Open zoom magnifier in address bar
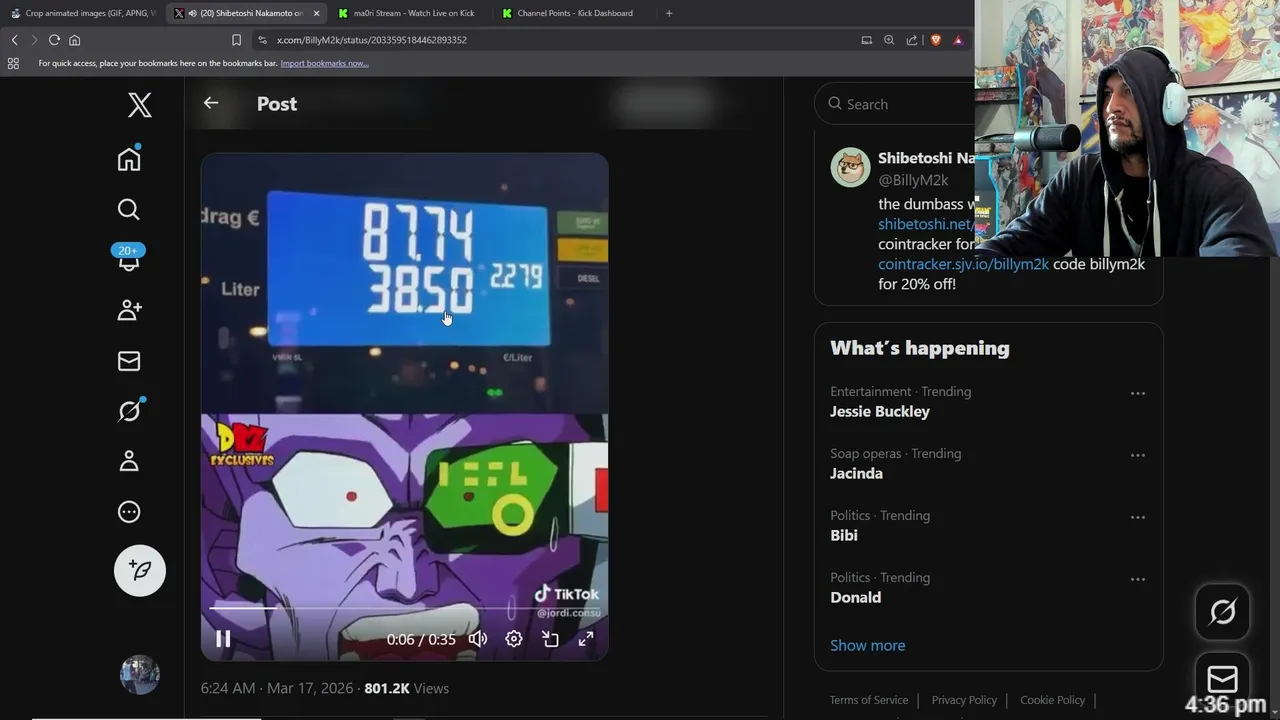Image resolution: width=1280 pixels, height=720 pixels. coord(889,40)
